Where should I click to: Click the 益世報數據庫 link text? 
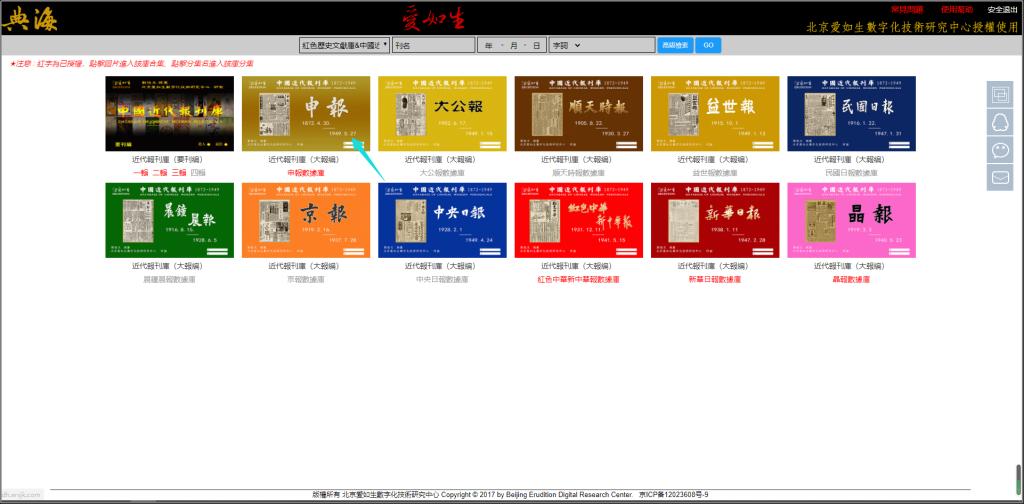pyautogui.click(x=715, y=173)
